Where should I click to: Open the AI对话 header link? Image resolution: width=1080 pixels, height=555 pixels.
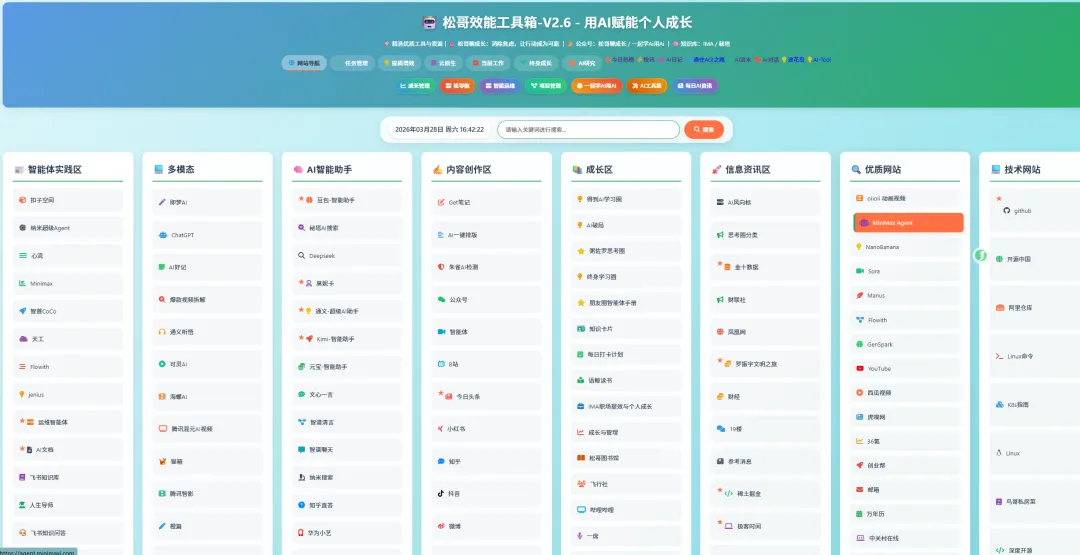767,60
